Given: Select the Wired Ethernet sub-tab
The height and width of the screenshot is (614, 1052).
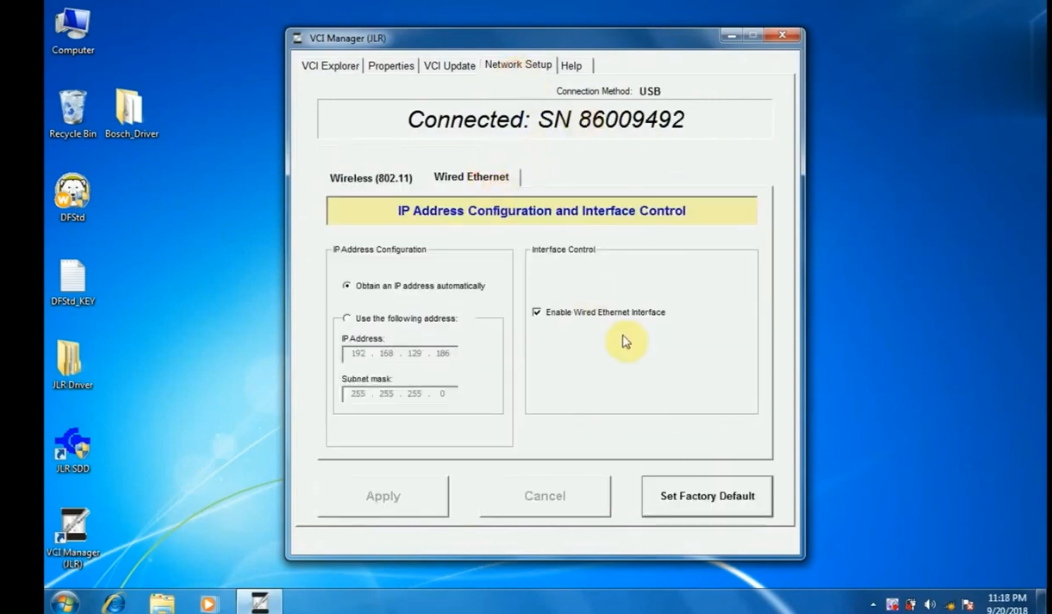Looking at the screenshot, I should (471, 176).
